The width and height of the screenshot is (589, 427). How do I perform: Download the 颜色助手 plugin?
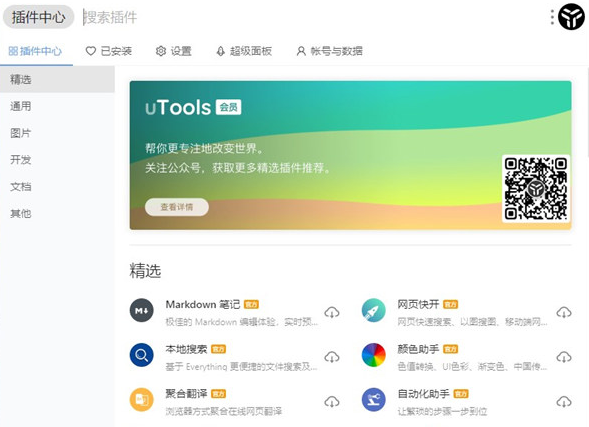pyautogui.click(x=564, y=357)
